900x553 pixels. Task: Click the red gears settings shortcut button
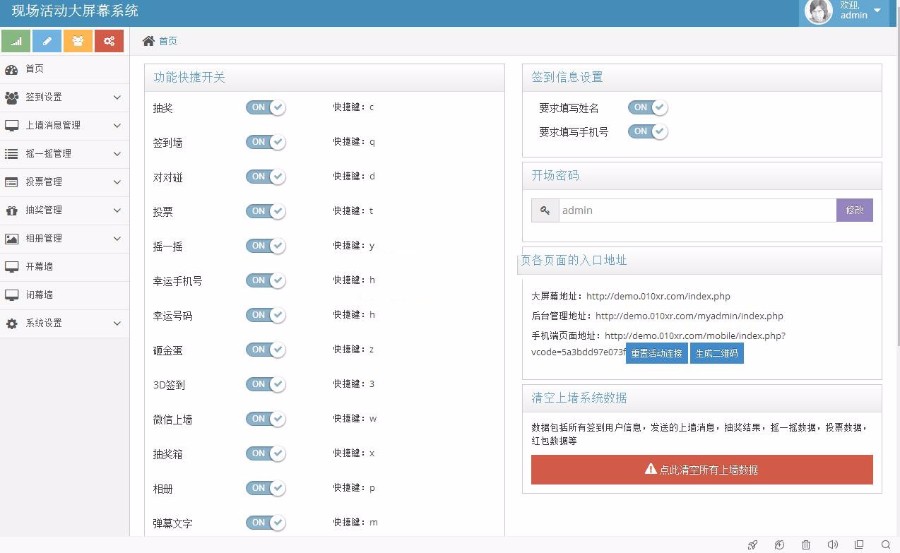[109, 41]
